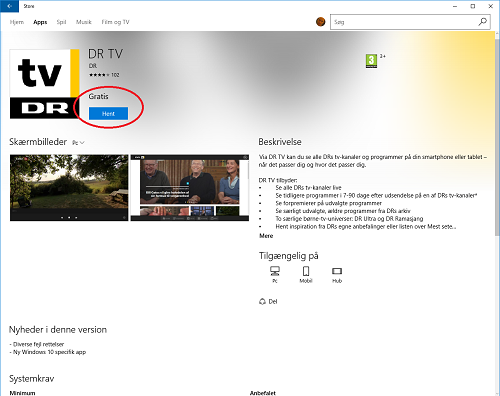Click the Del share icon

[x=262, y=301]
